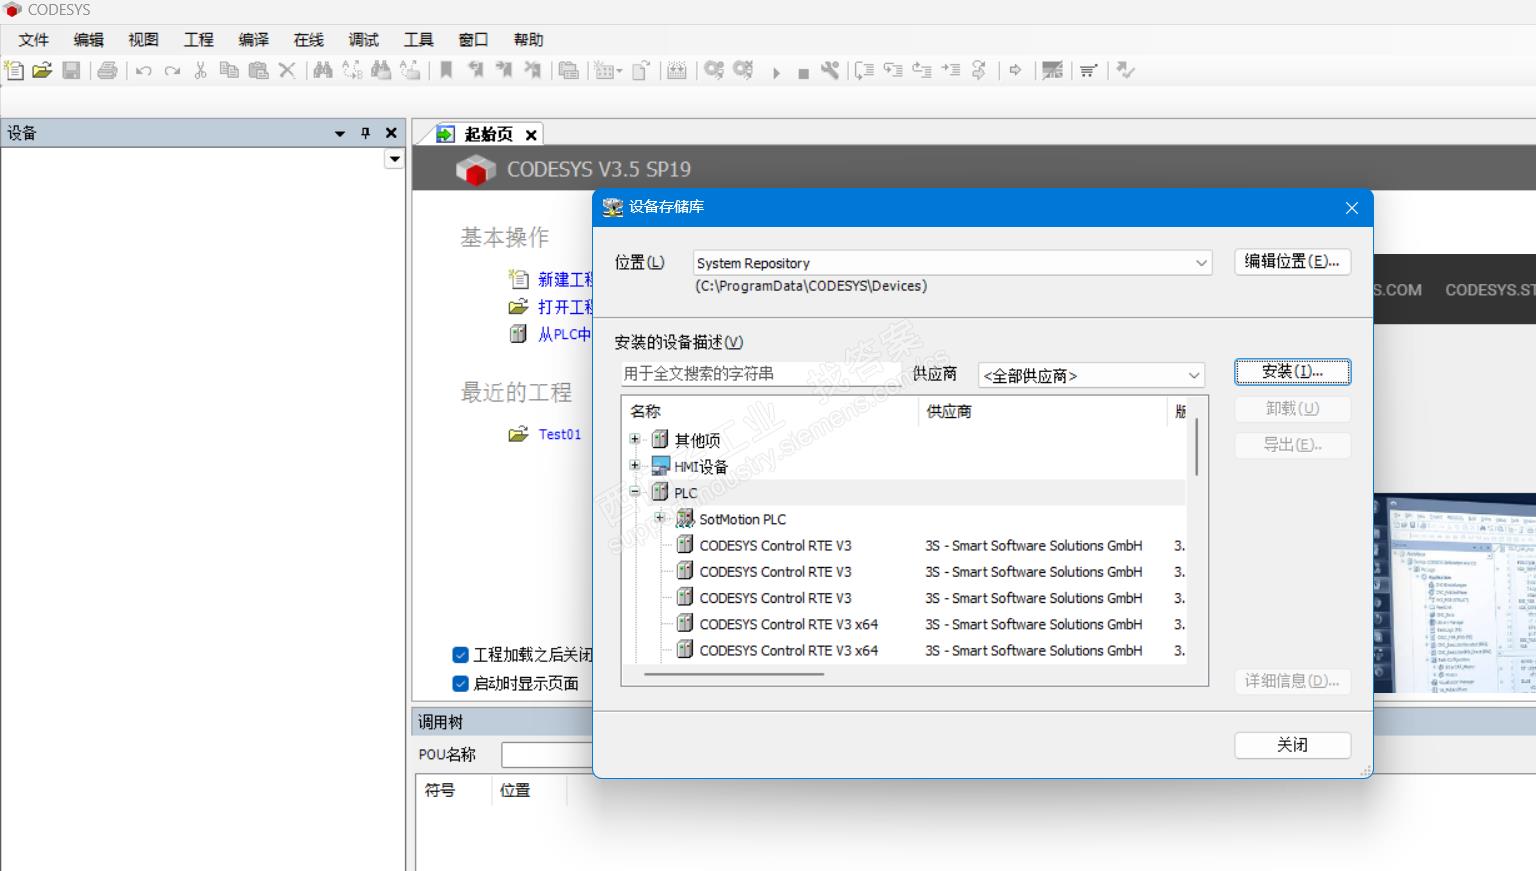Close the 起始页 tab
Image resolution: width=1536 pixels, height=871 pixels.
click(532, 135)
